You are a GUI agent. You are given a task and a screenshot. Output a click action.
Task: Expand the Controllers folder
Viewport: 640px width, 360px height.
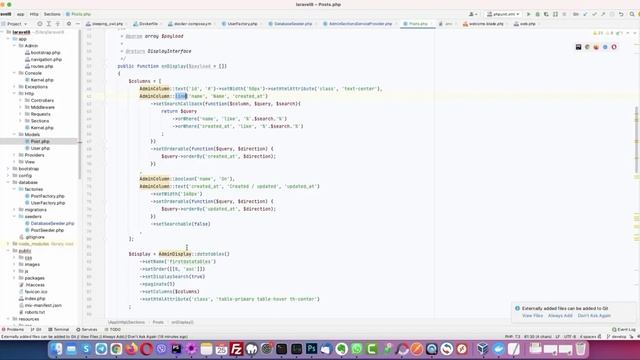21,100
